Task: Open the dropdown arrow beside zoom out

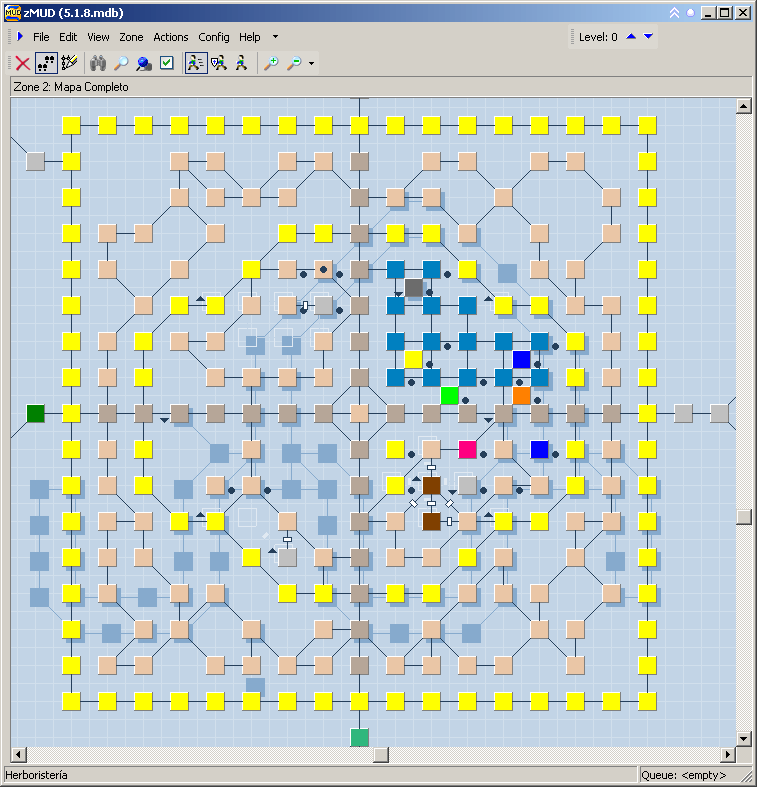Action: (312, 64)
